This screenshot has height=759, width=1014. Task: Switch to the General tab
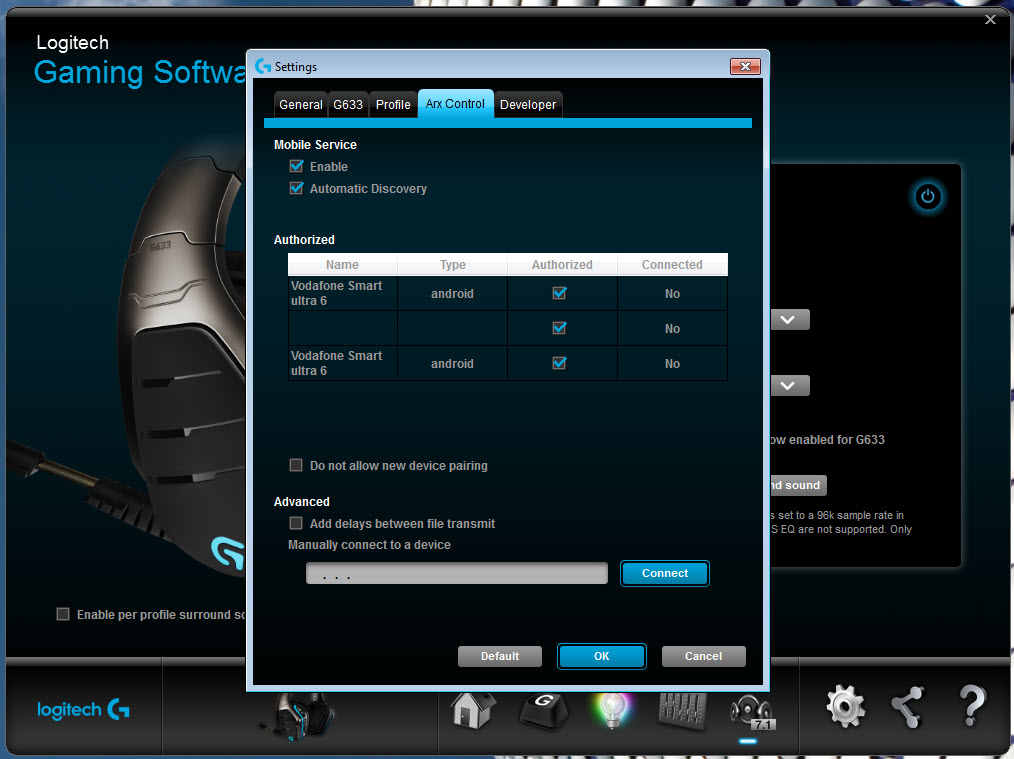(301, 105)
